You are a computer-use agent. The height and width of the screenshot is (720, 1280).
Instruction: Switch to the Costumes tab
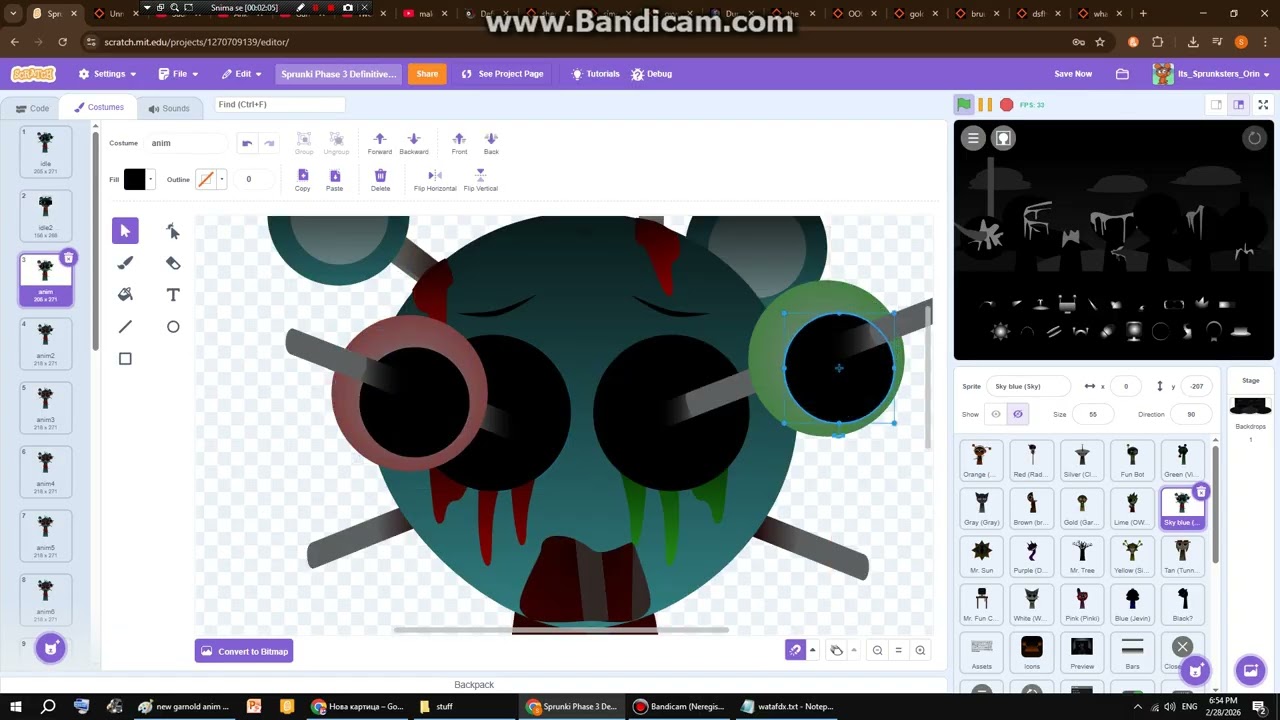click(x=98, y=107)
